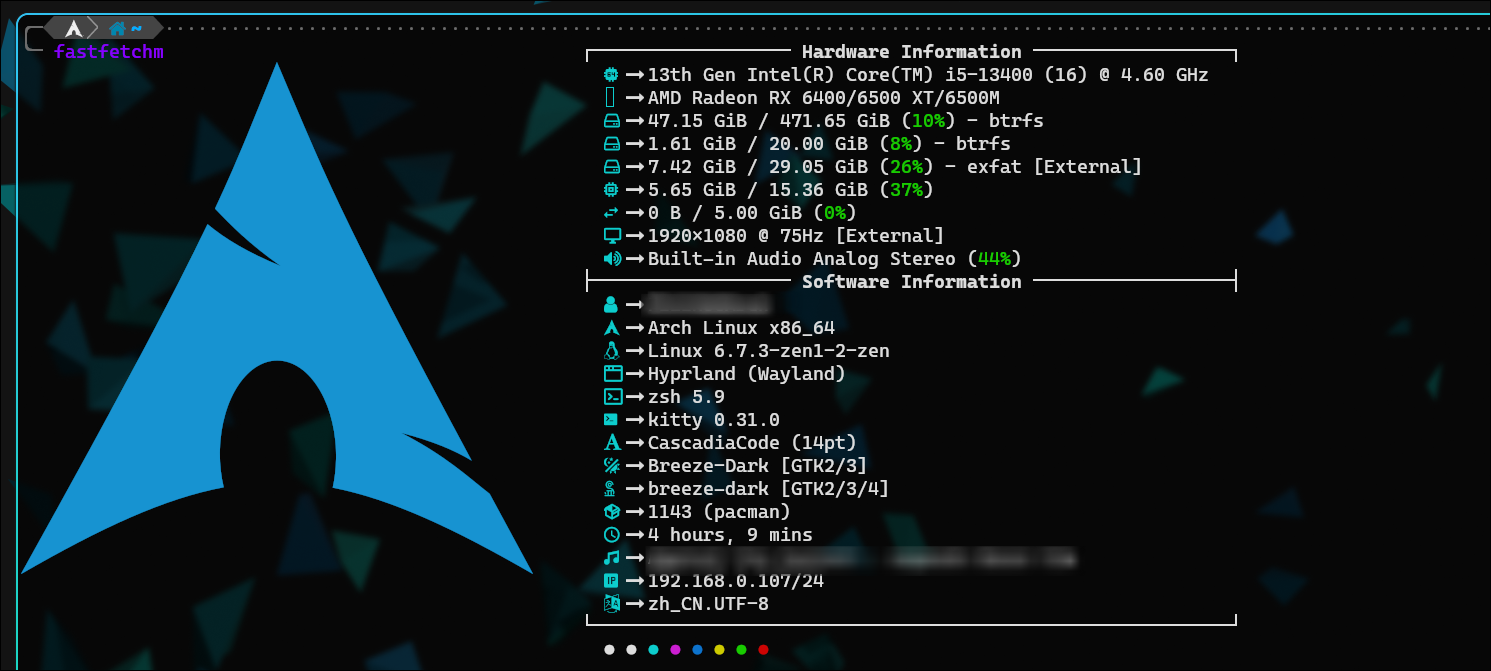
Task: Click the Arch logo in the shell prompt
Action: click(x=74, y=29)
